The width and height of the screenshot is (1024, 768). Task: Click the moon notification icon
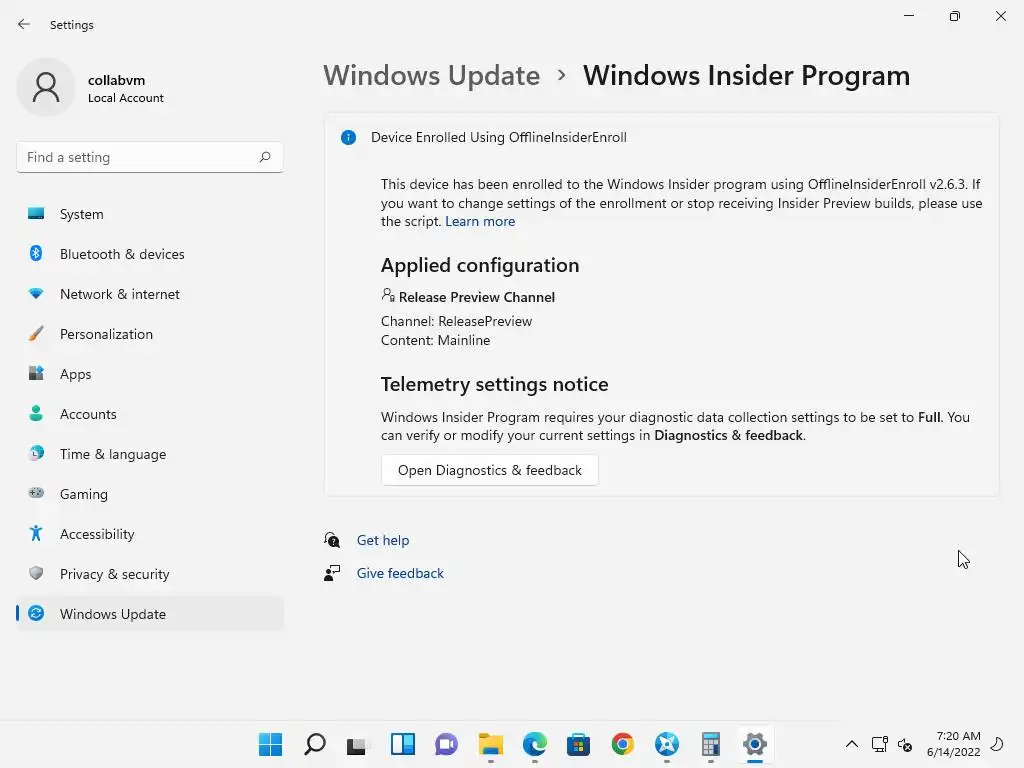pyautogui.click(x=997, y=744)
